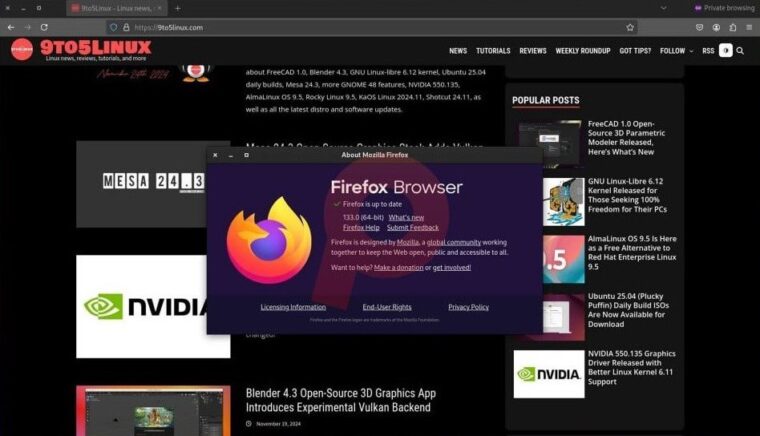Click the site security padlock icon

click(127, 28)
